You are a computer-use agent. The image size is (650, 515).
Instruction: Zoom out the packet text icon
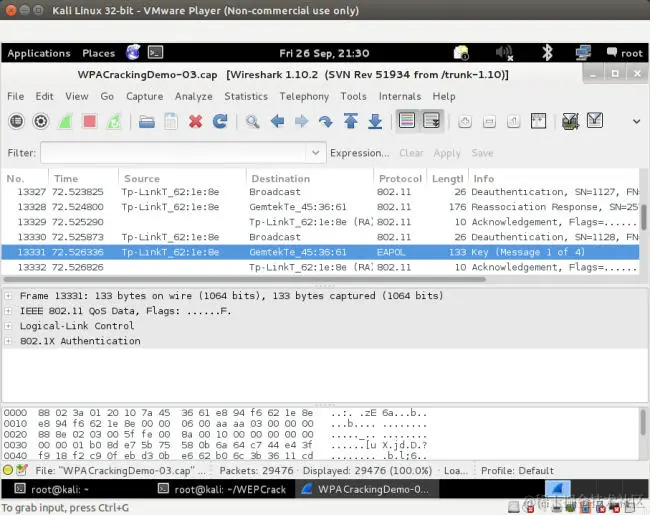(x=489, y=121)
